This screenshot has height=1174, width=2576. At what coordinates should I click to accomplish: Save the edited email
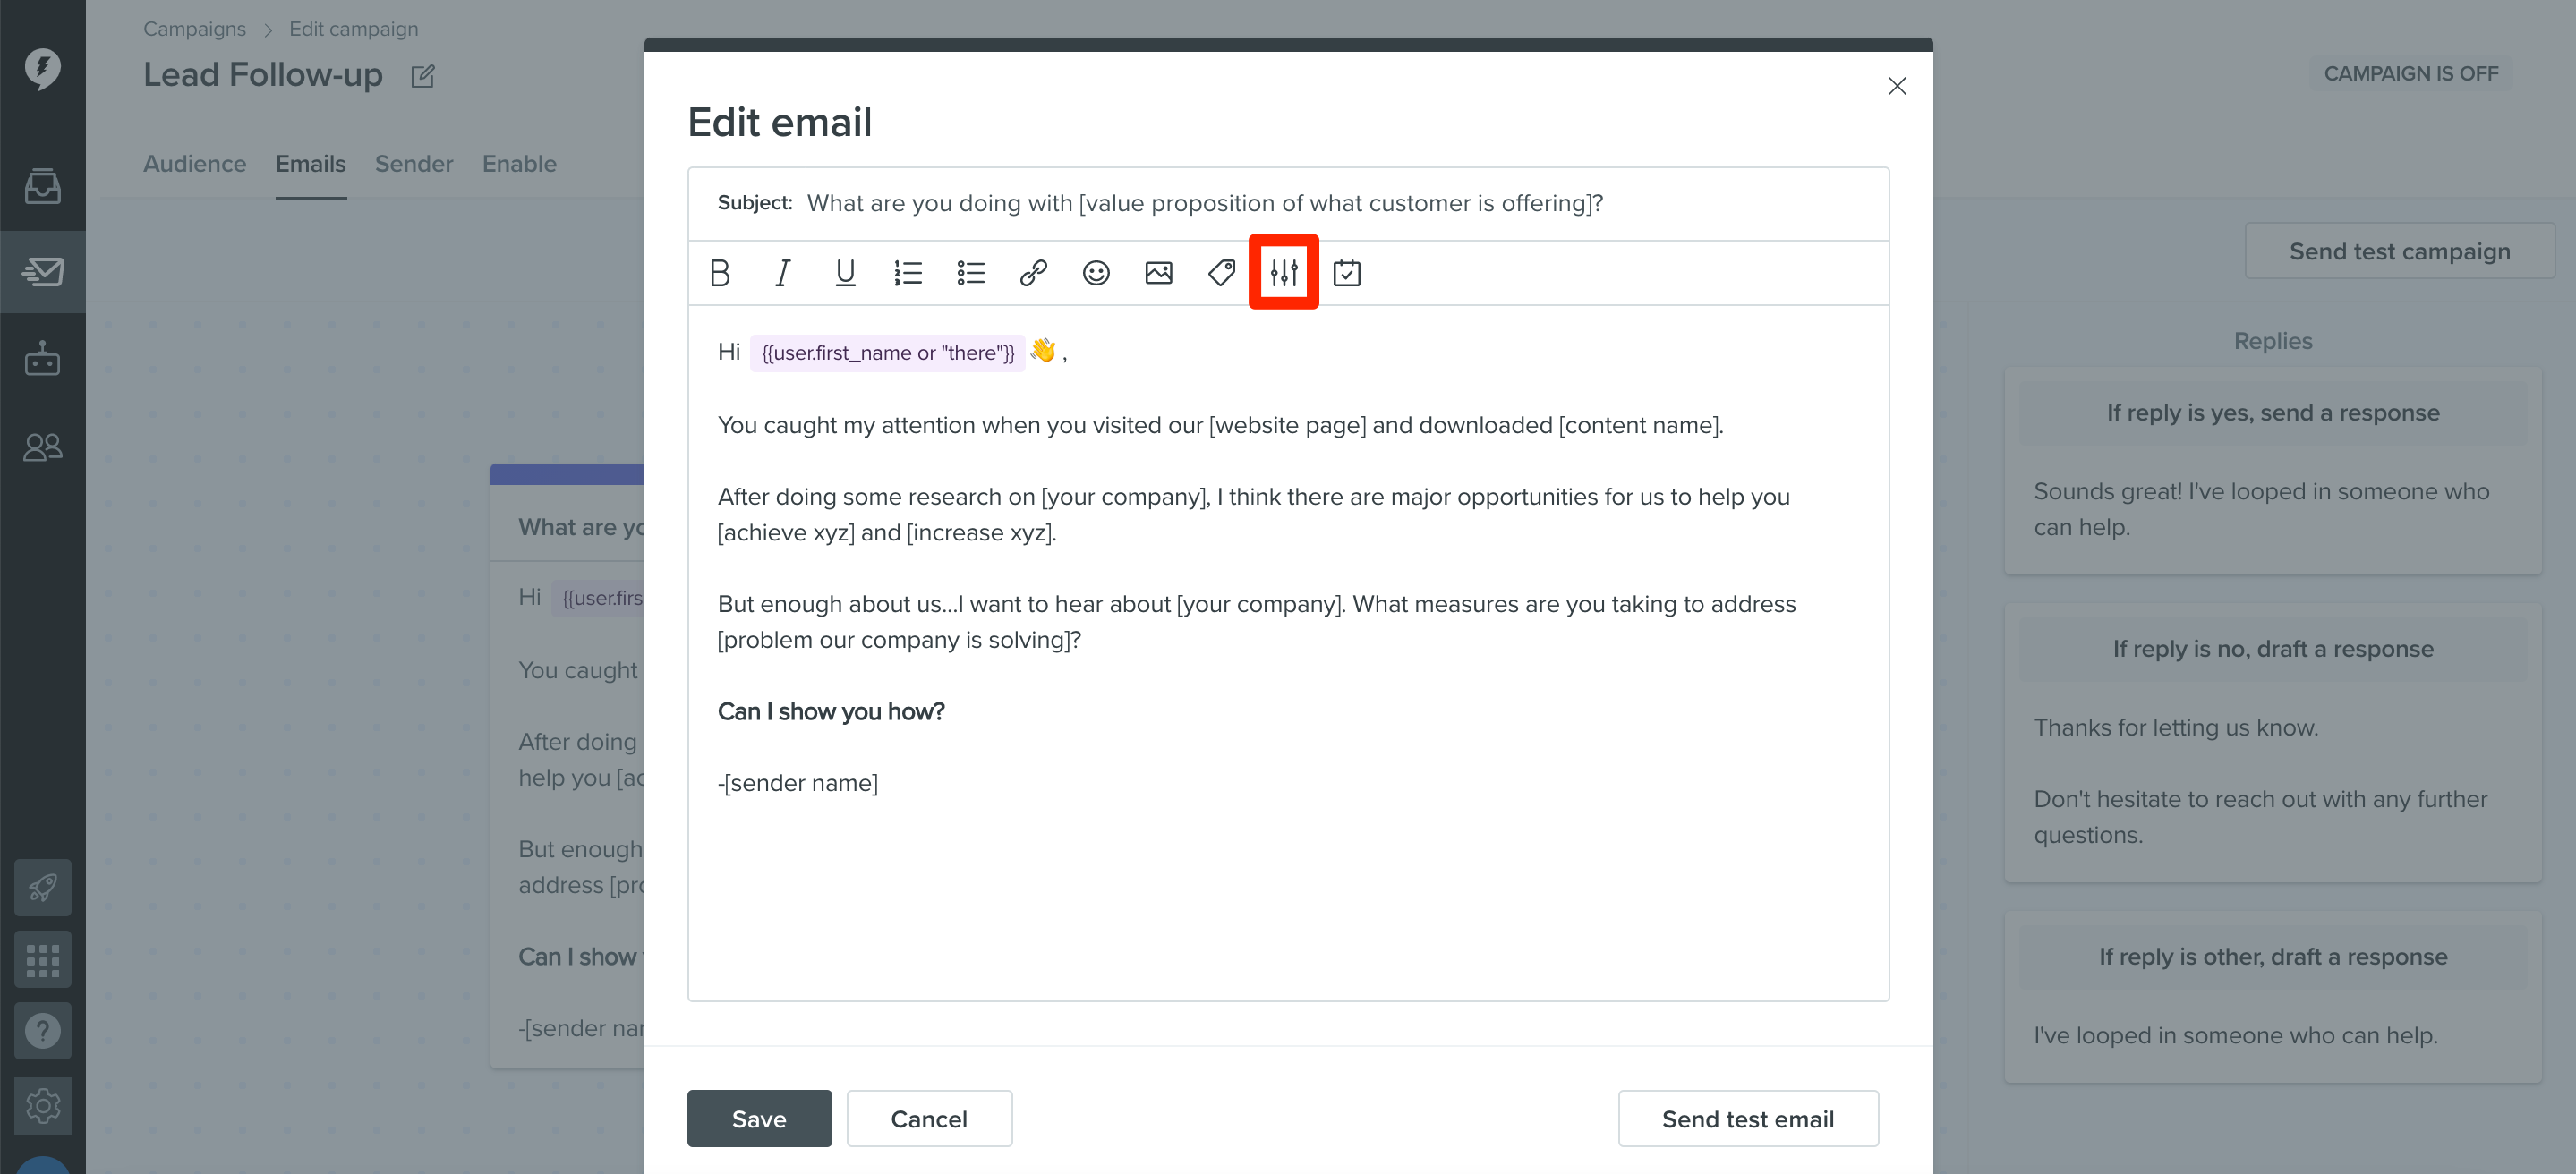click(x=759, y=1118)
